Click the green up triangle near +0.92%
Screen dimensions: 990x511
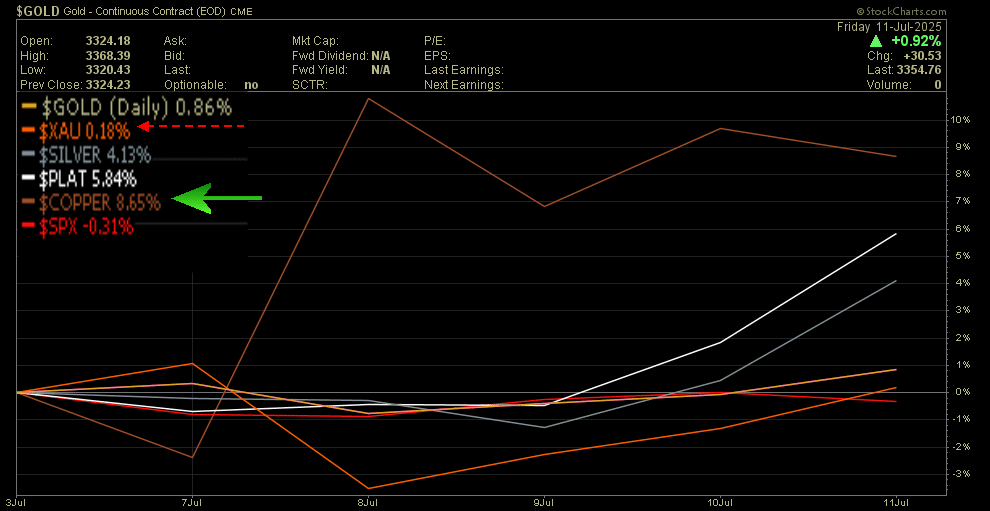tap(875, 41)
